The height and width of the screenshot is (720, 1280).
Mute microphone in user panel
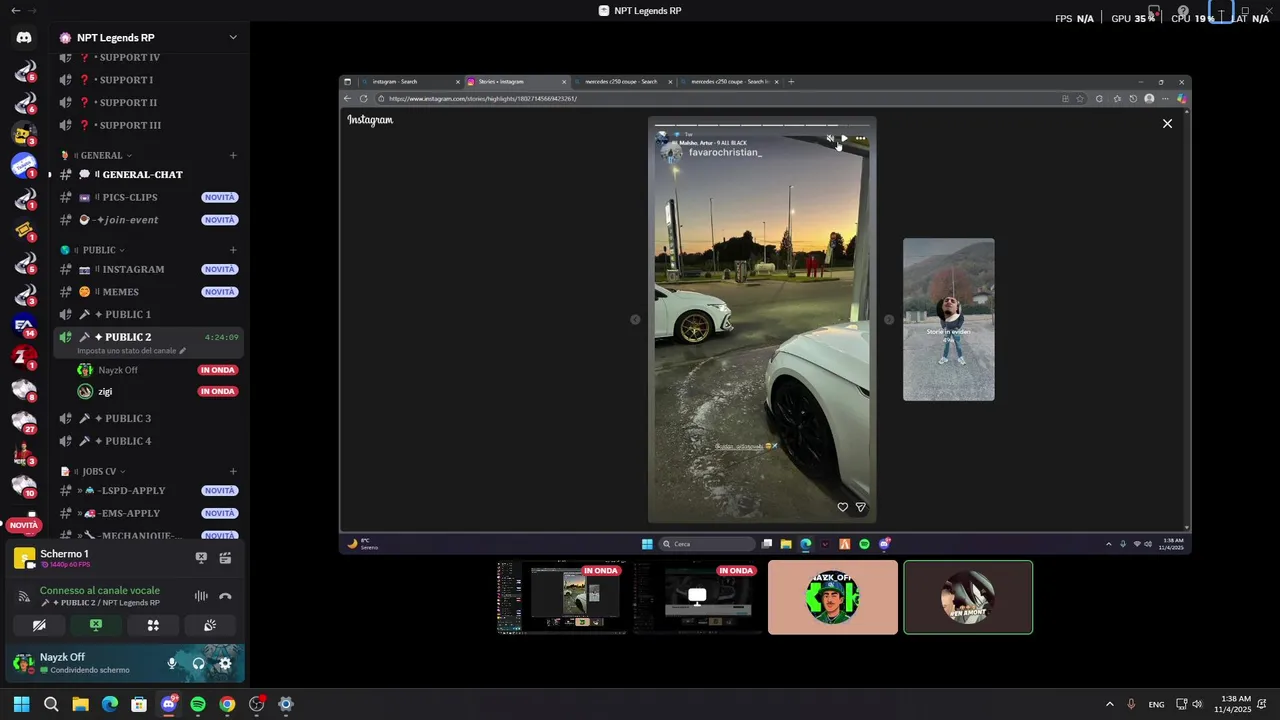[x=172, y=663]
